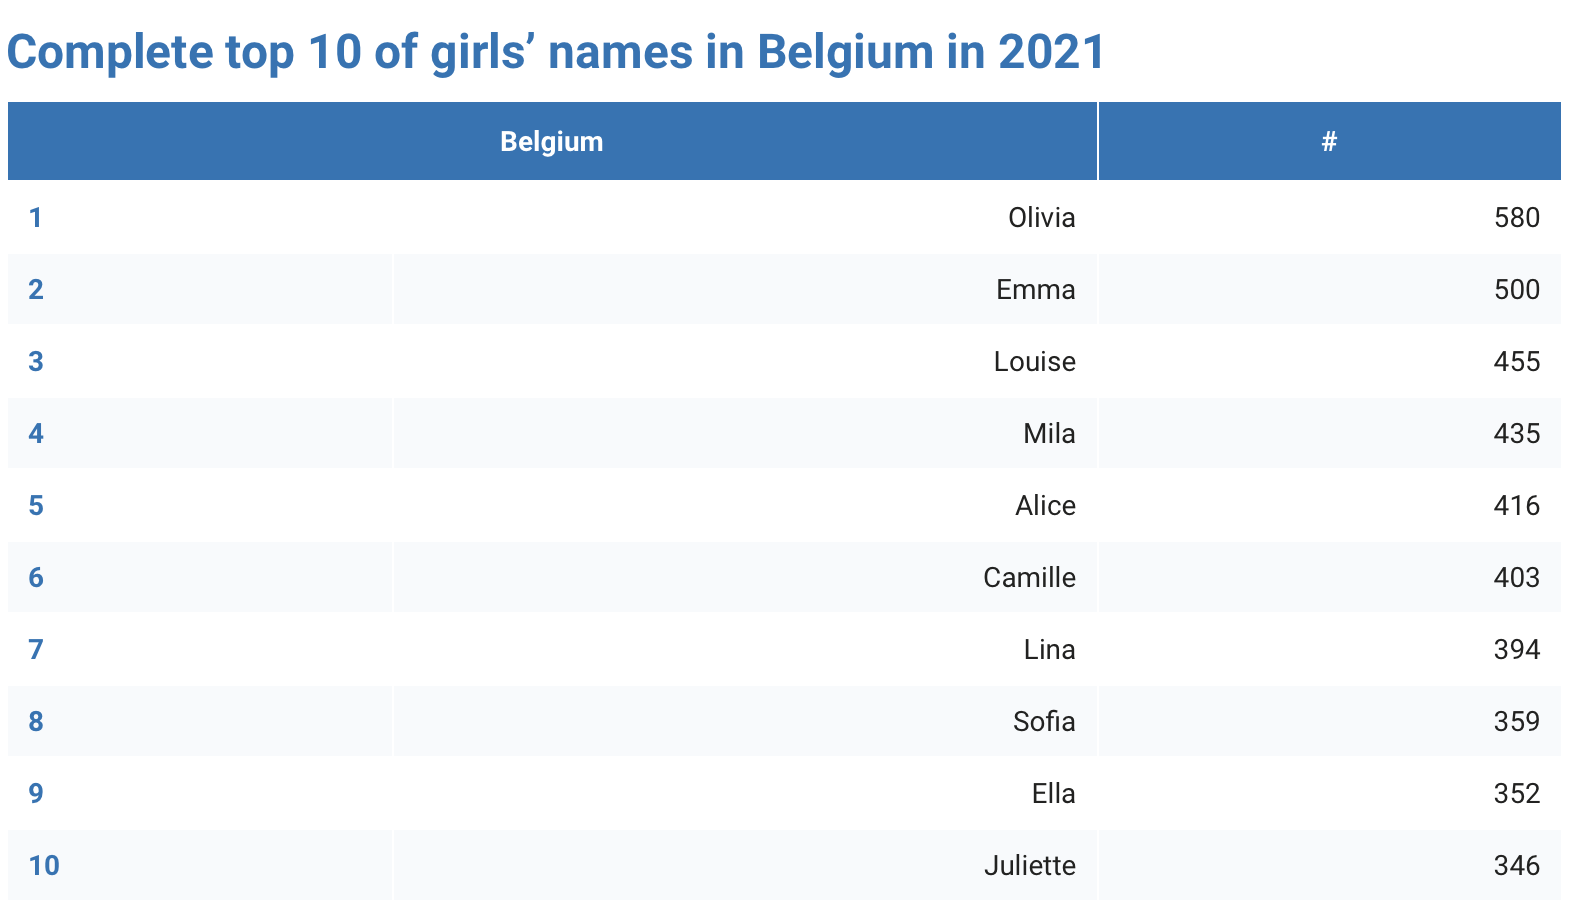The height and width of the screenshot is (922, 1570).
Task: Click the name Camille
Action: click(x=1029, y=577)
